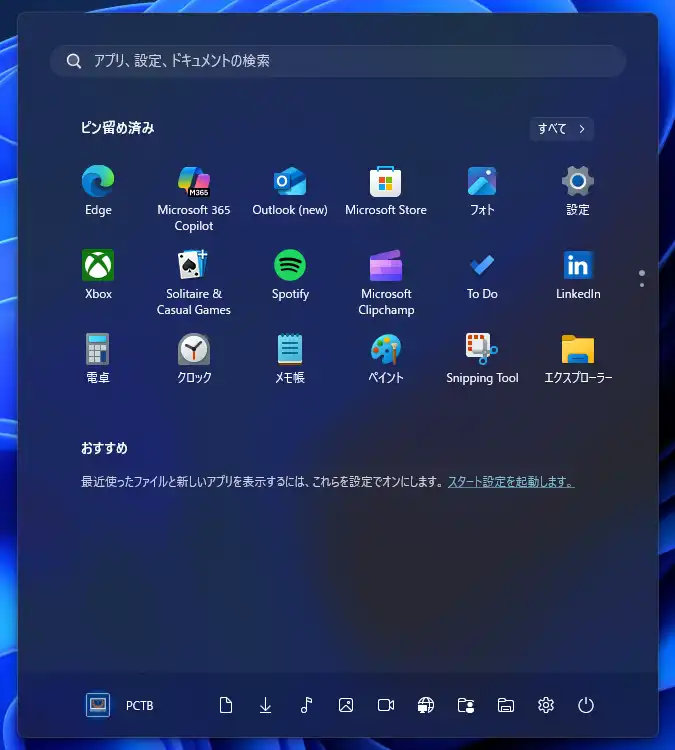
Task: Open the Settings gear in bottom bar
Action: coord(546,705)
